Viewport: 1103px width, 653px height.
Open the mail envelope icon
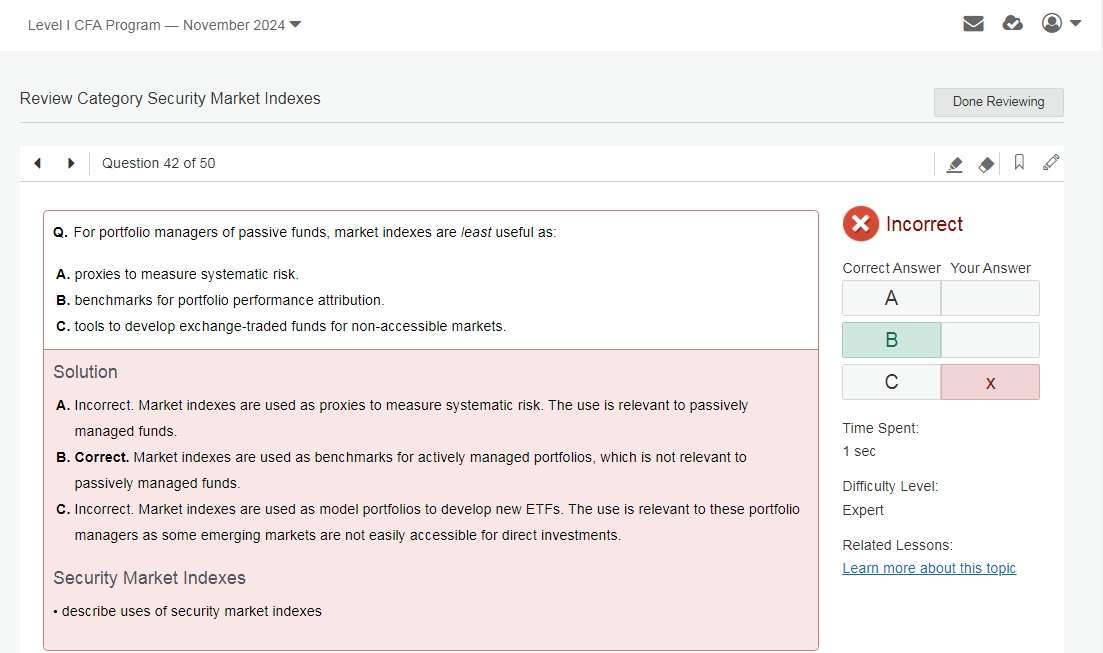(x=973, y=24)
